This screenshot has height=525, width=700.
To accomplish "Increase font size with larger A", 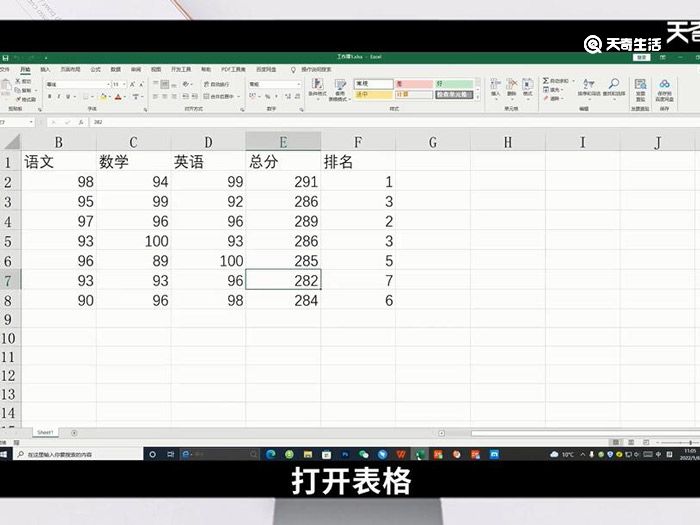I will pyautogui.click(x=132, y=84).
